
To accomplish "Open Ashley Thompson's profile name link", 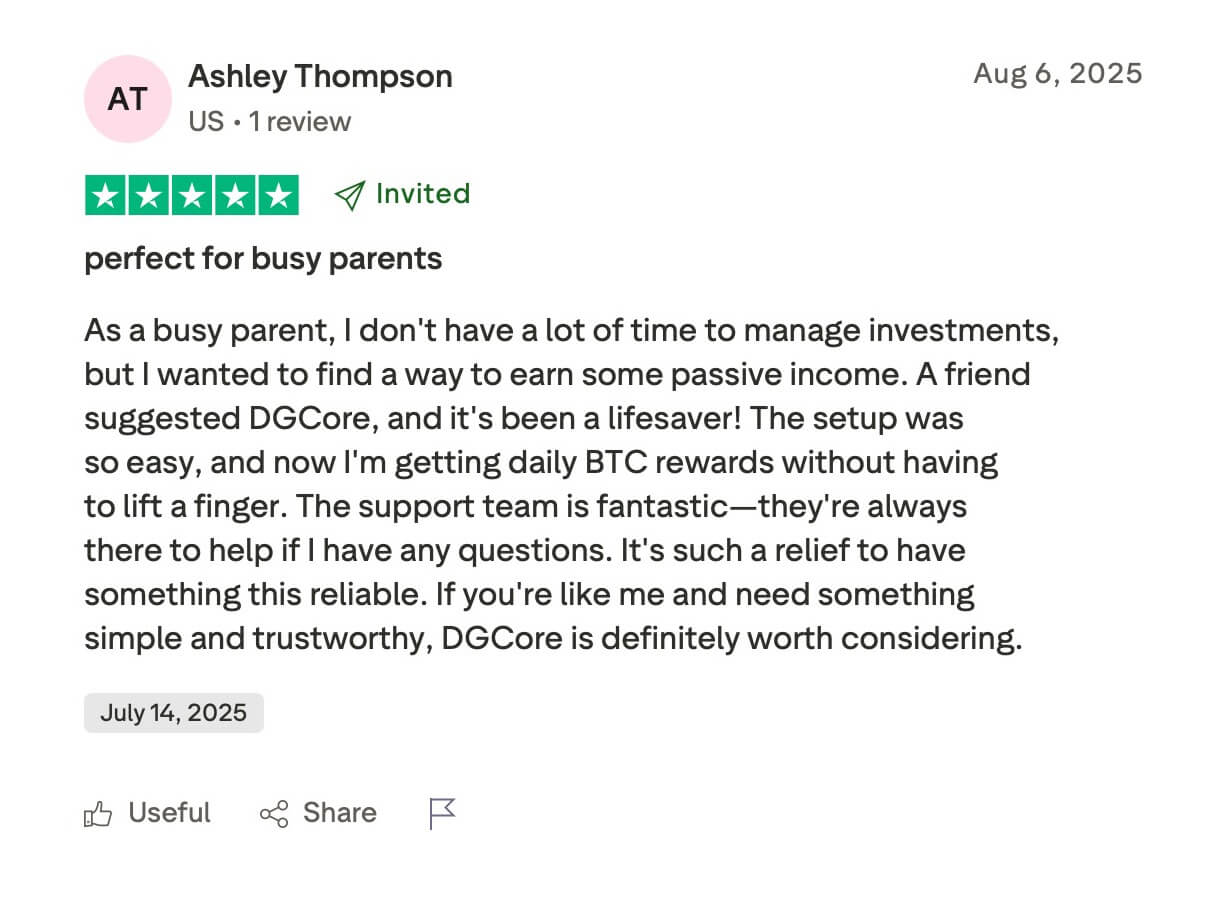I will [320, 76].
